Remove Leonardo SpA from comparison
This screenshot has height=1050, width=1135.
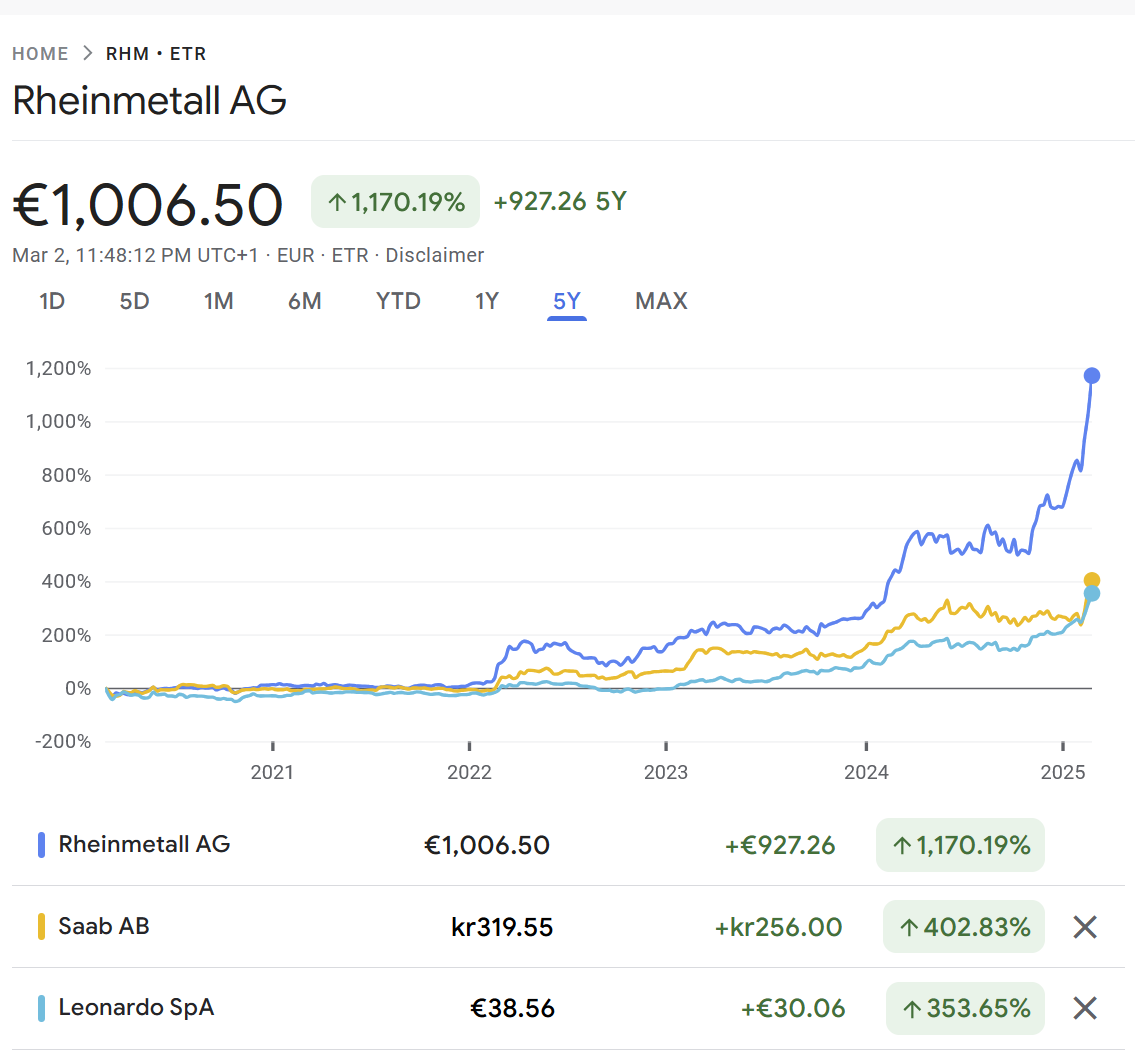tap(1085, 1009)
